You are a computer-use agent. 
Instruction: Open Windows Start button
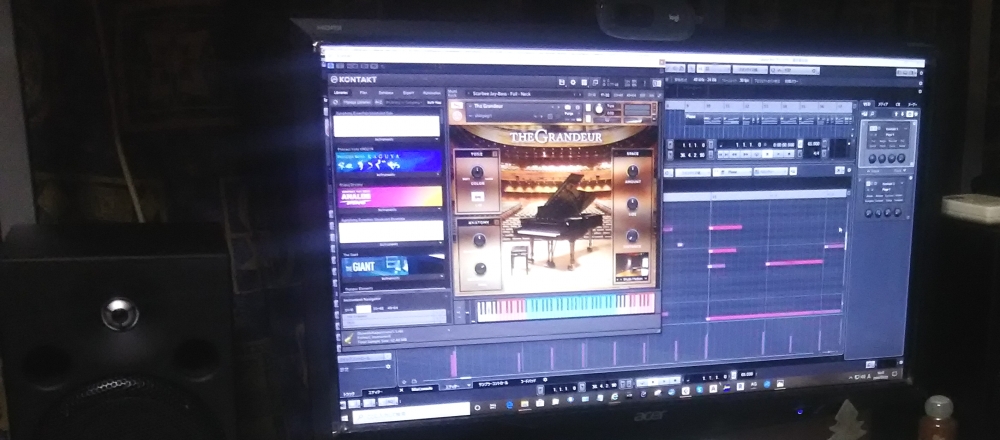(344, 418)
